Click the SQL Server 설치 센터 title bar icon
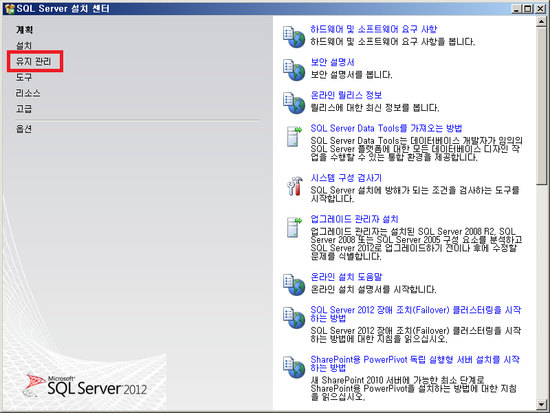Image resolution: width=550 pixels, height=413 pixels. click(x=10, y=8)
